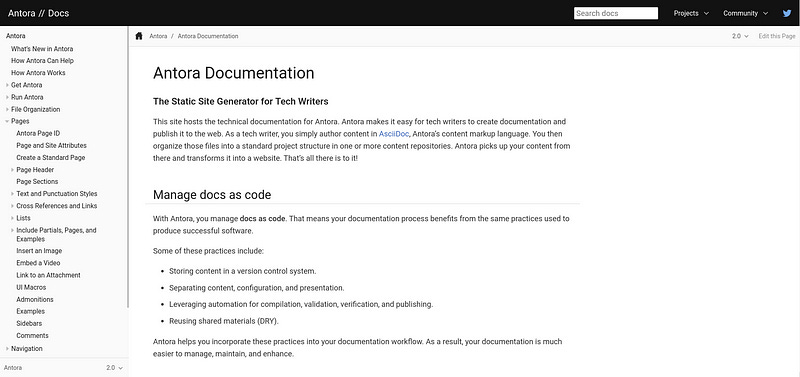Open the Antora Page ID page

[38, 134]
